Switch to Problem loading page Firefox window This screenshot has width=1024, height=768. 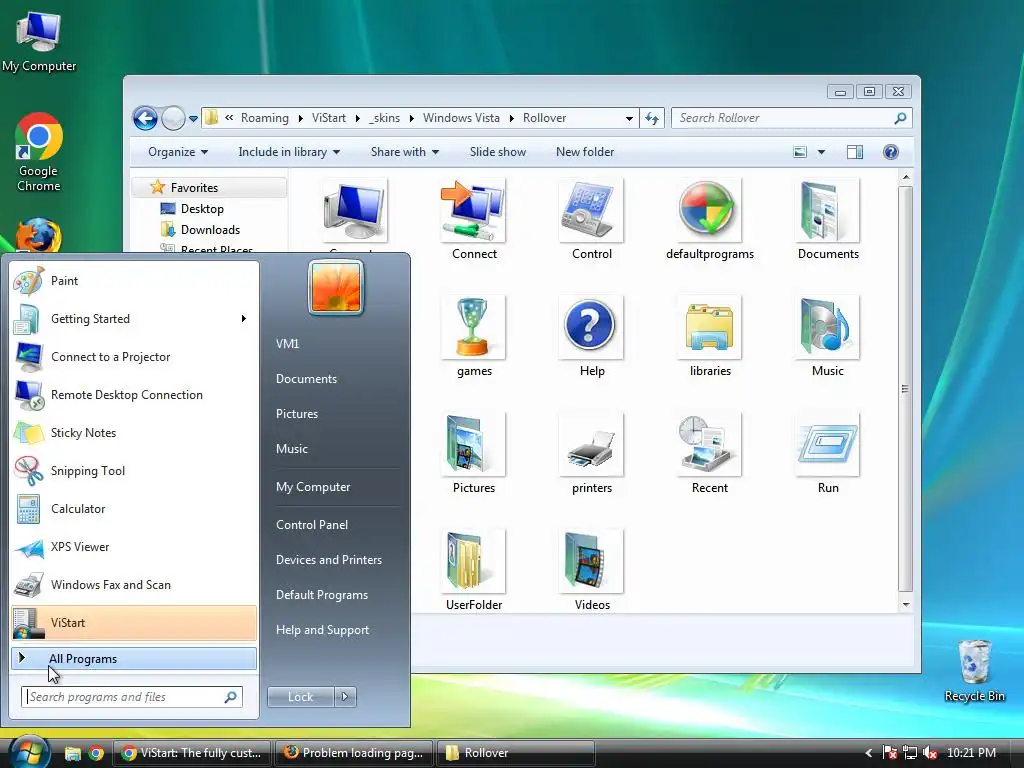coord(355,753)
